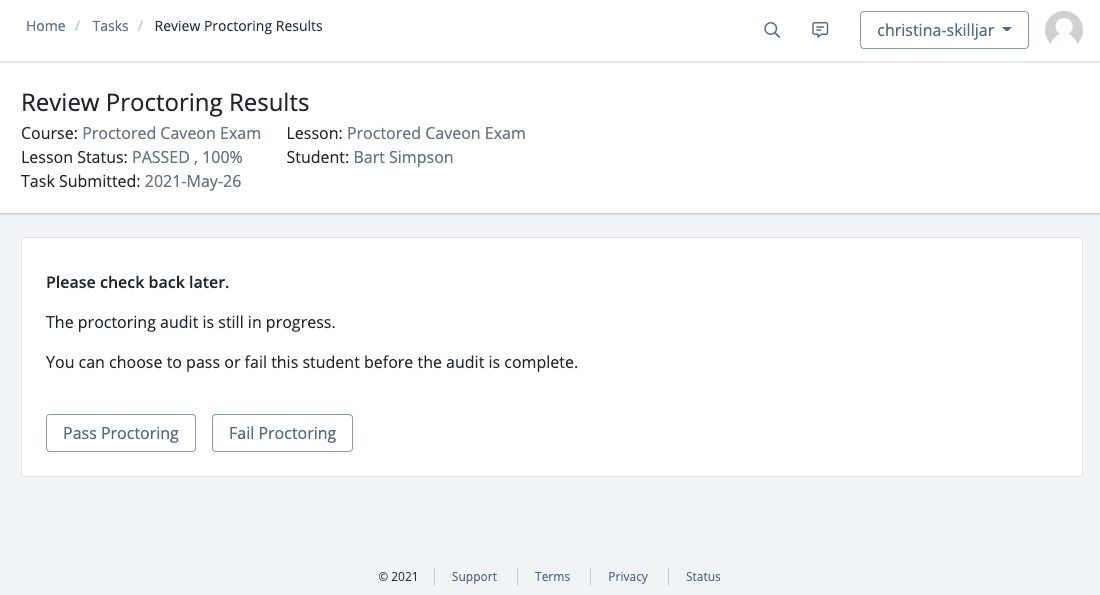Image resolution: width=1100 pixels, height=595 pixels.
Task: Open the Course Proctored Caveon Exam link
Action: (x=171, y=133)
